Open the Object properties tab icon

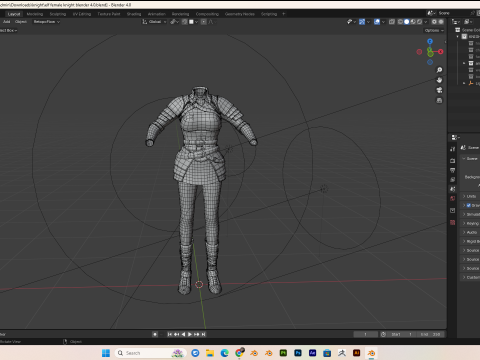point(452,210)
